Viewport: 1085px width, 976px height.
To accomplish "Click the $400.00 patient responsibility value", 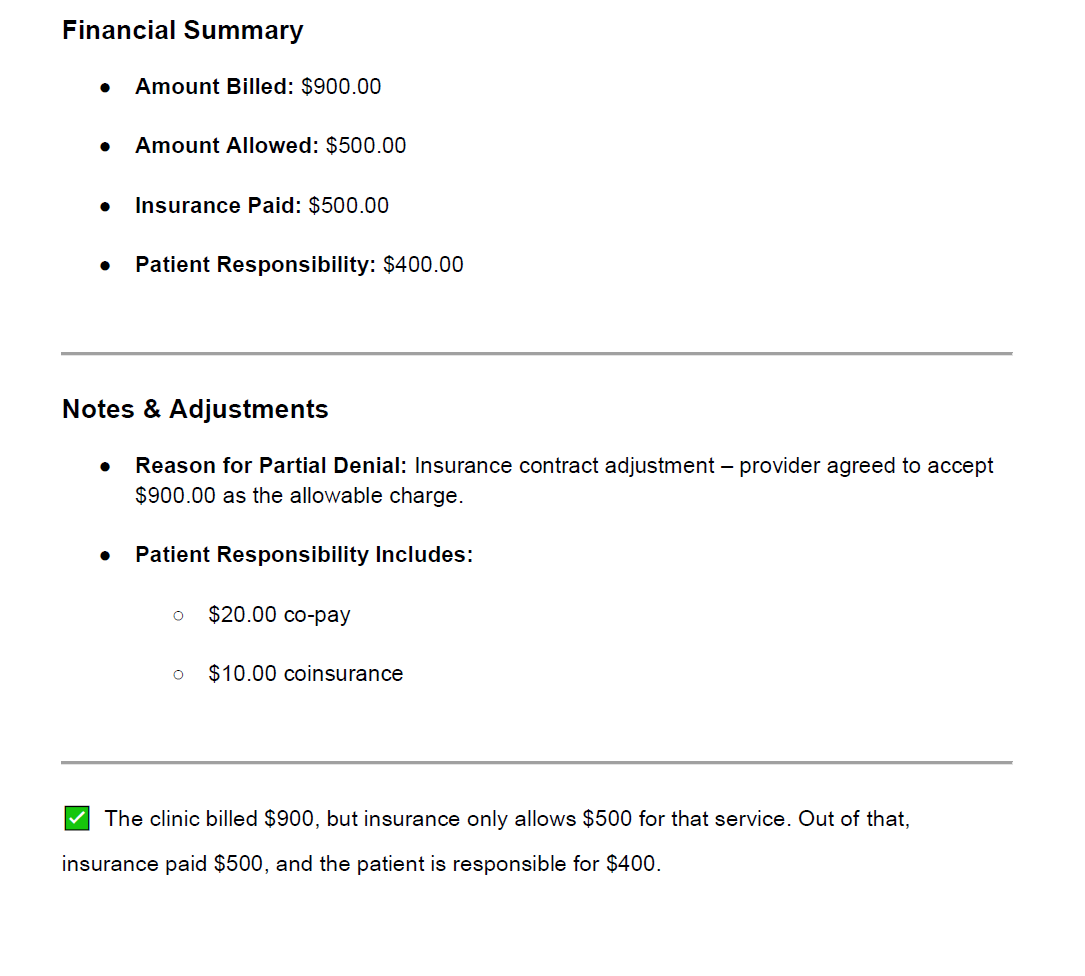I will coord(424,265).
